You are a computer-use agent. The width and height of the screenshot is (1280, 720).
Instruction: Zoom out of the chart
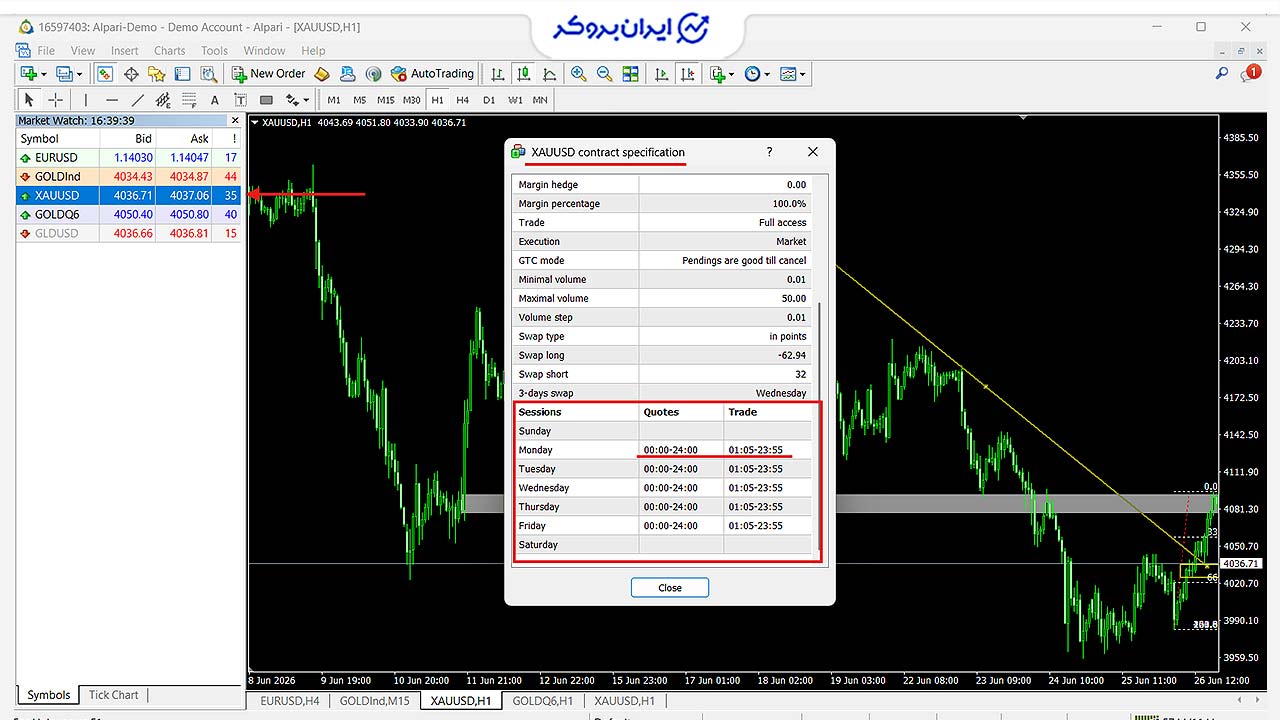604,73
